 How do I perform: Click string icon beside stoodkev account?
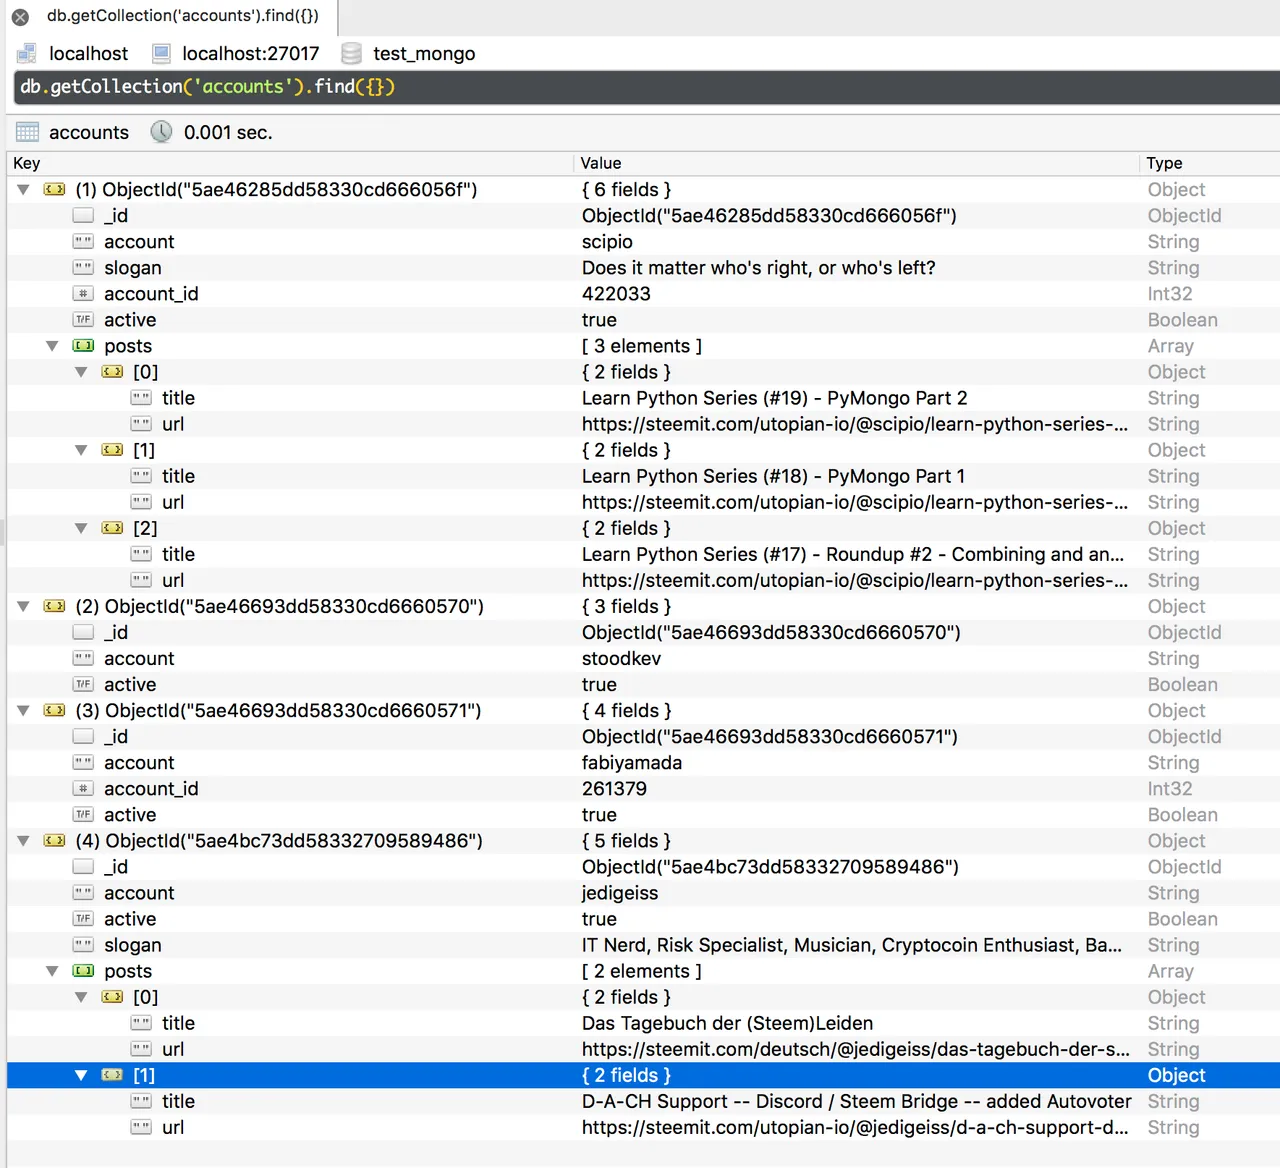[x=83, y=658]
